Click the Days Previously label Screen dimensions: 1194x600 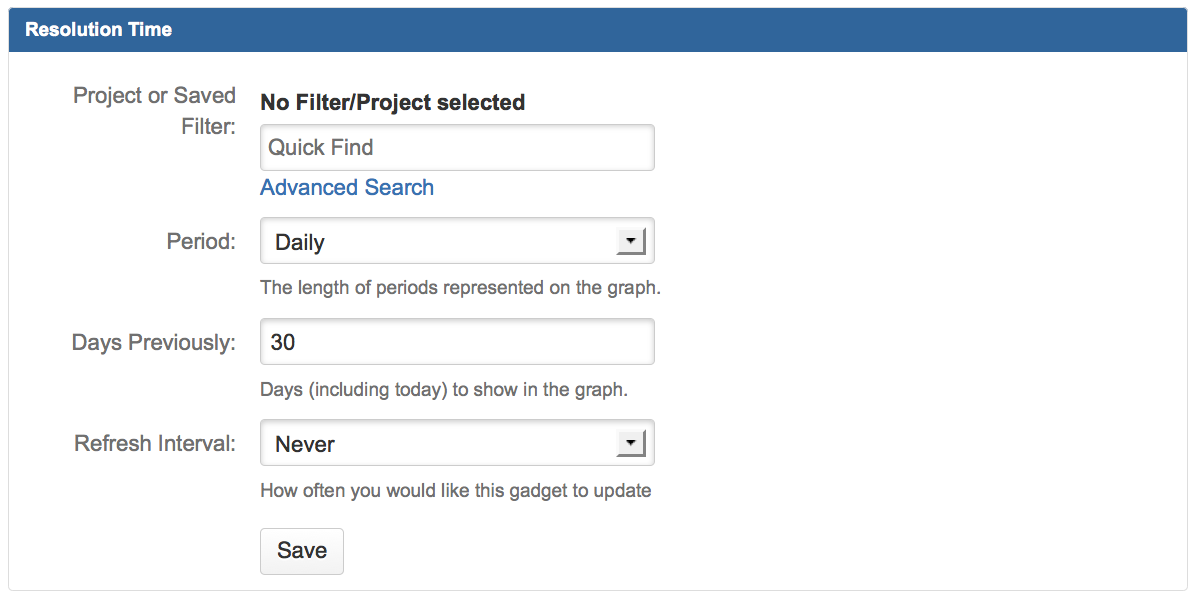(154, 342)
